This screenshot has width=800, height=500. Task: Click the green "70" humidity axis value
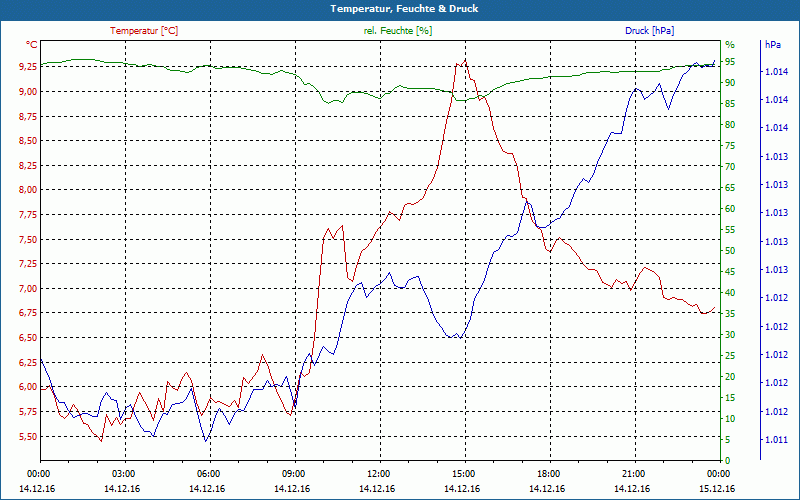point(730,167)
